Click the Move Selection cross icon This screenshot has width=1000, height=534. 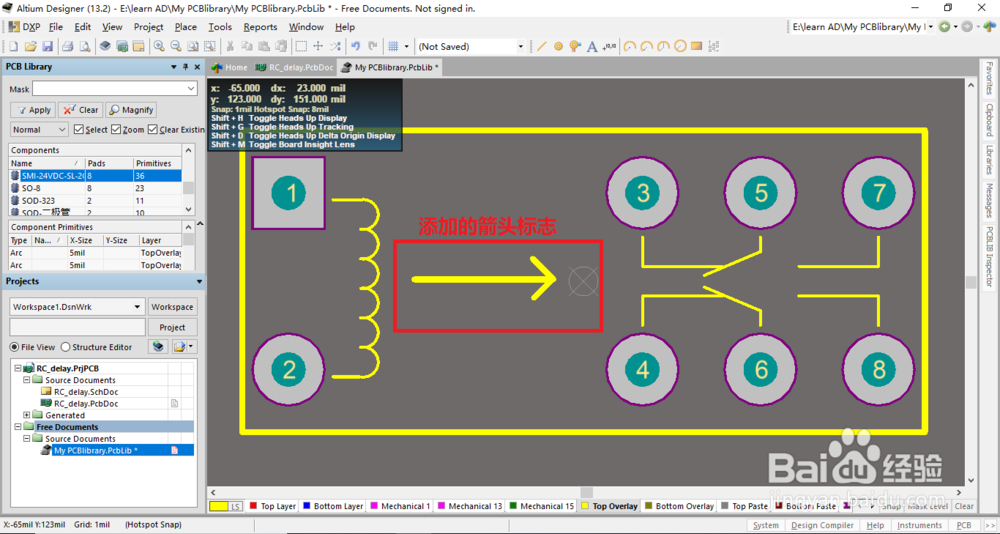pyautogui.click(x=318, y=47)
